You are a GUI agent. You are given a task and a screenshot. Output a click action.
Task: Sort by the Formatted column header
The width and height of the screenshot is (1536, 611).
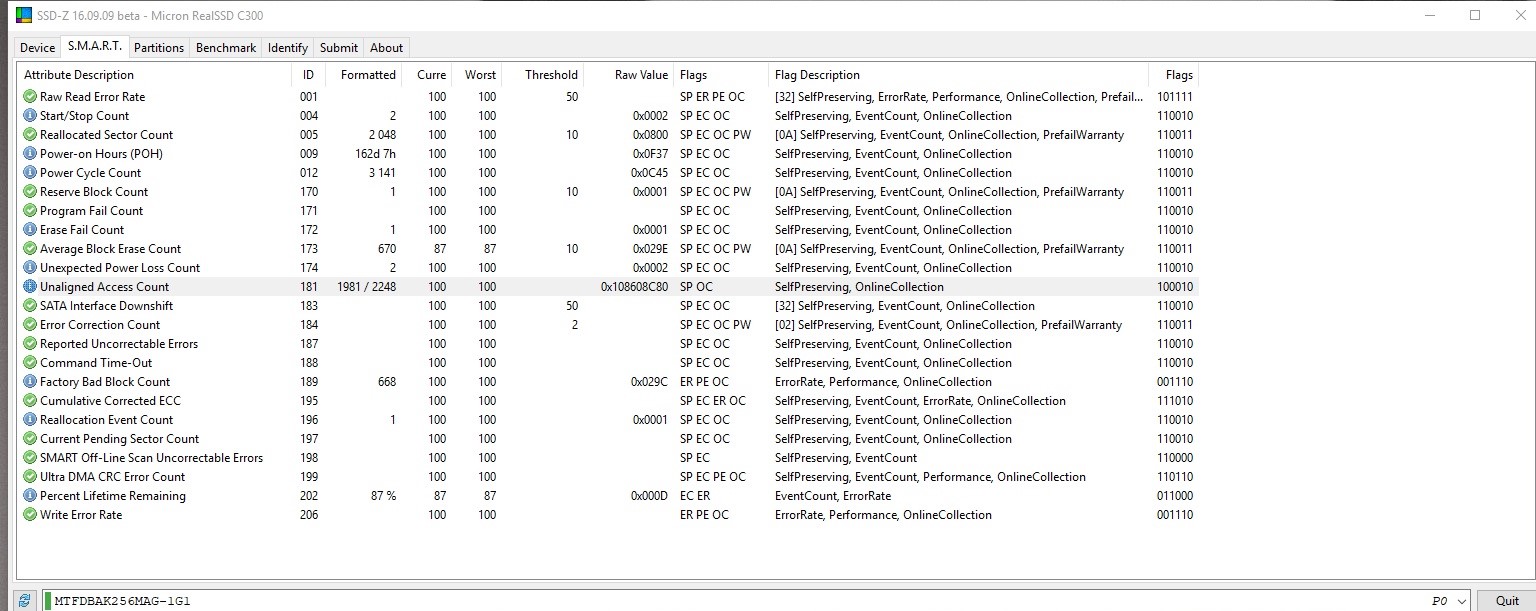coord(364,75)
